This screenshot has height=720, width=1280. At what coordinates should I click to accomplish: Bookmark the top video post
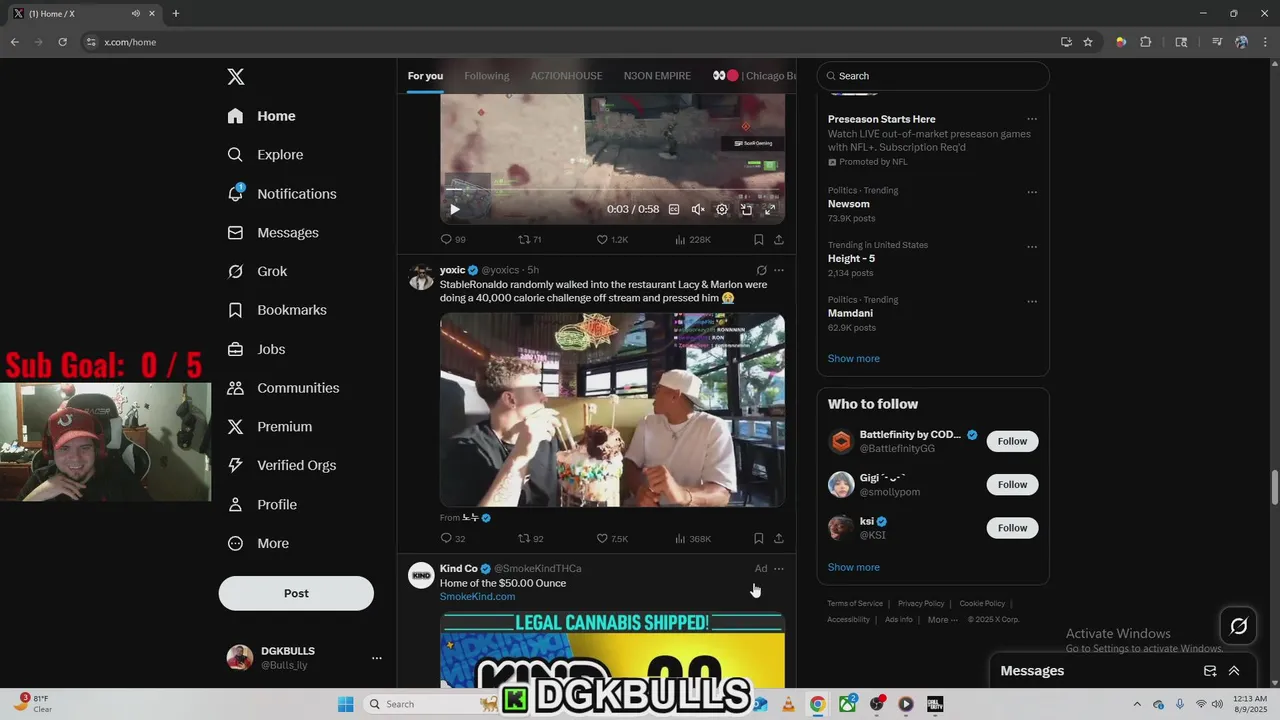758,240
